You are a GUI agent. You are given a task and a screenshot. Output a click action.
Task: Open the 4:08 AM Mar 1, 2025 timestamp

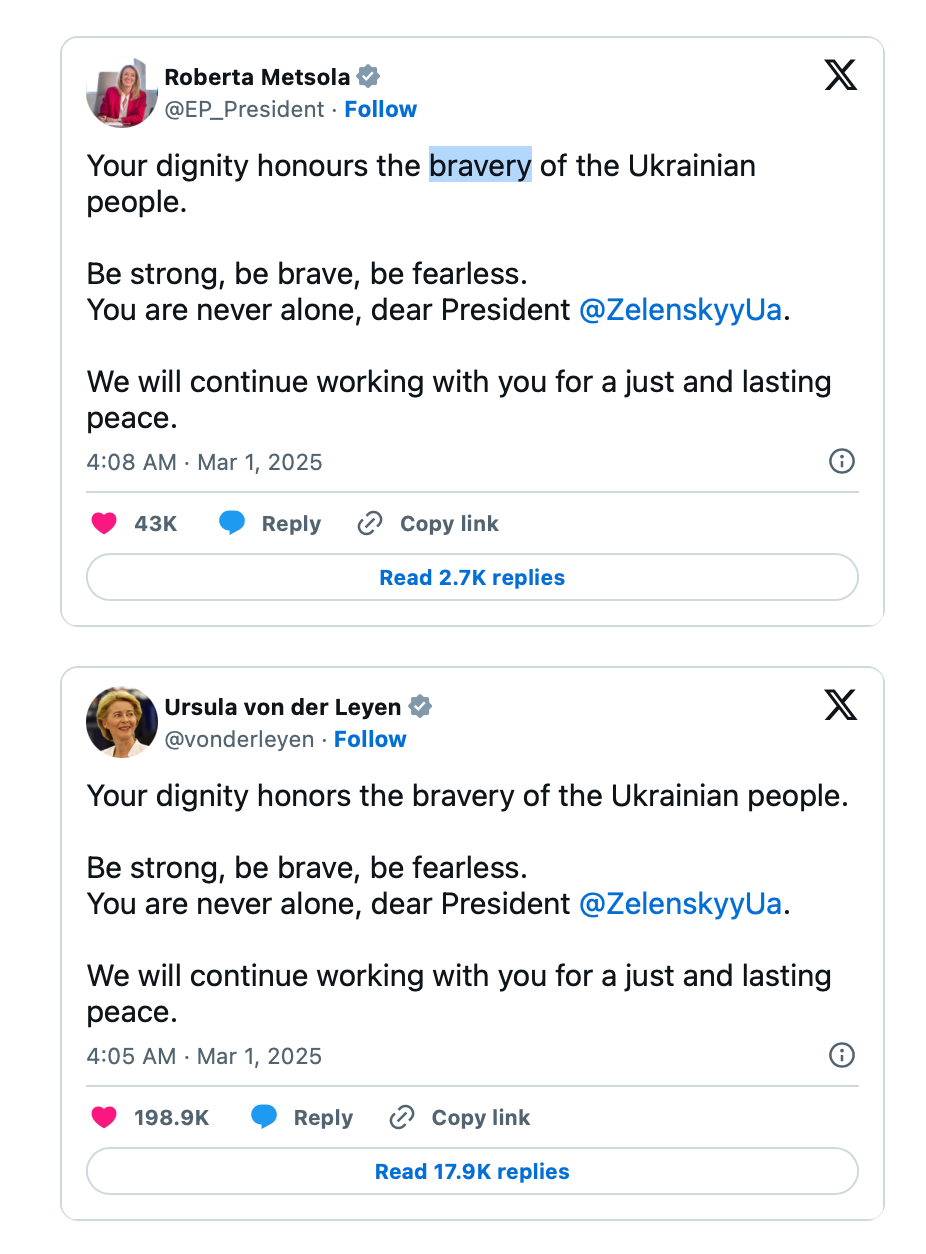[x=205, y=462]
